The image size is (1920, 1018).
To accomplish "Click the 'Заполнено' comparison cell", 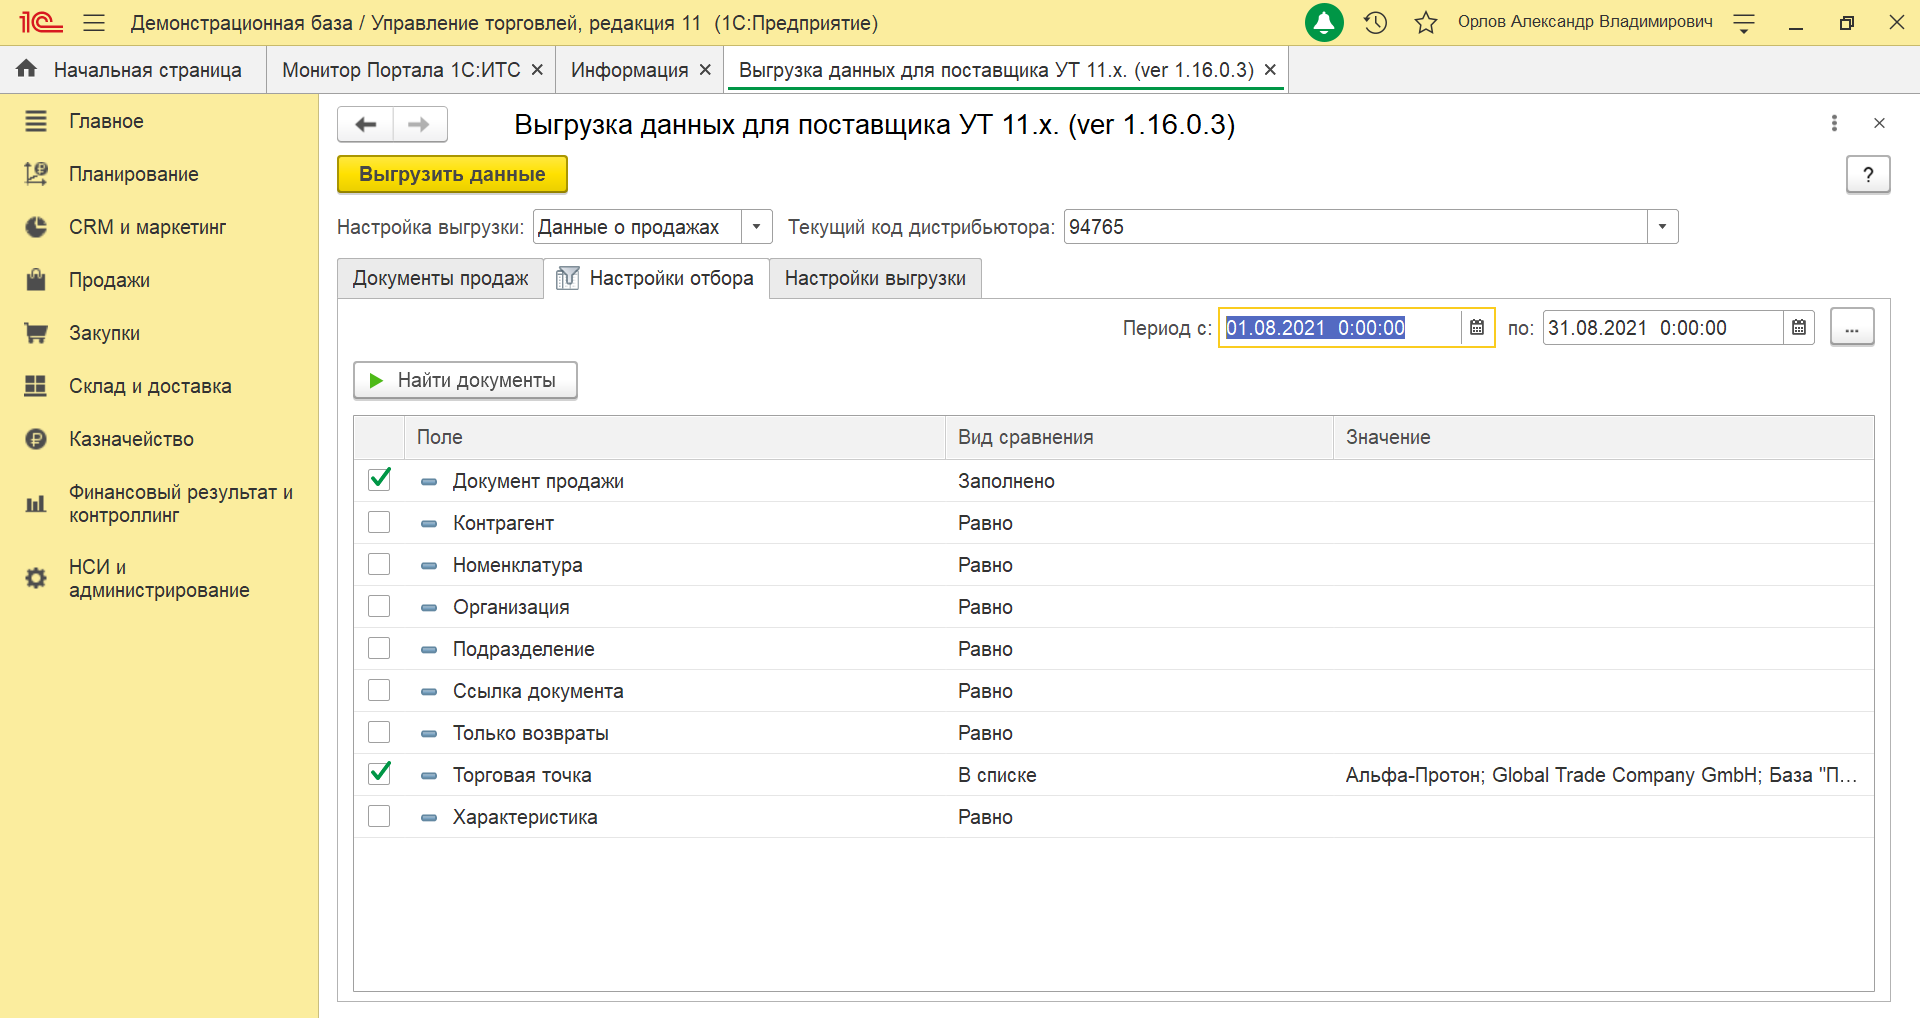I will tap(1139, 481).
